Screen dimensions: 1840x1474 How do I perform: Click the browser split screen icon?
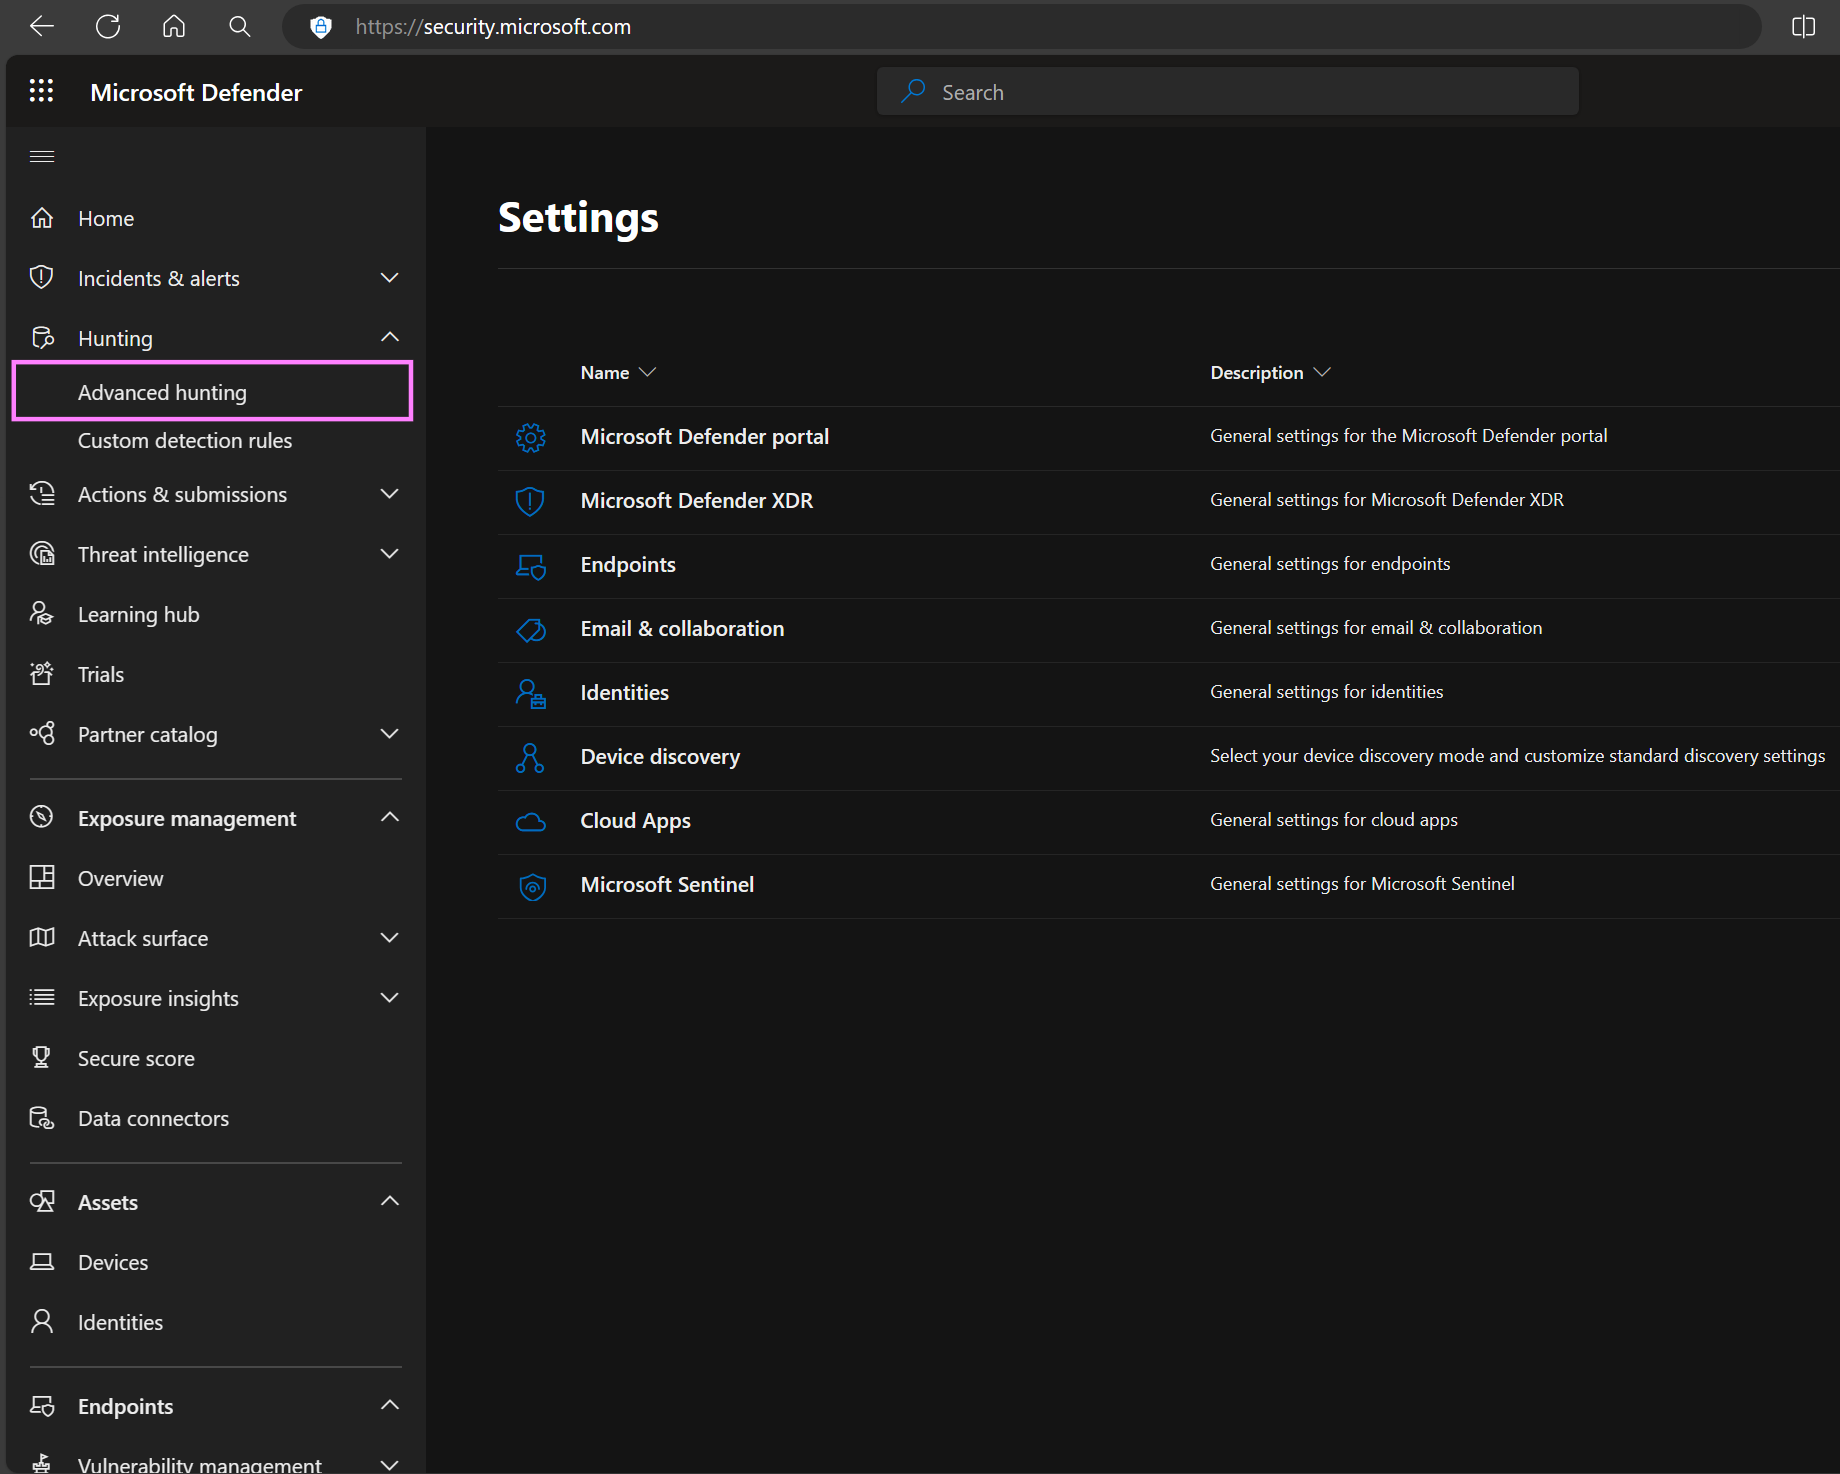click(x=1803, y=27)
